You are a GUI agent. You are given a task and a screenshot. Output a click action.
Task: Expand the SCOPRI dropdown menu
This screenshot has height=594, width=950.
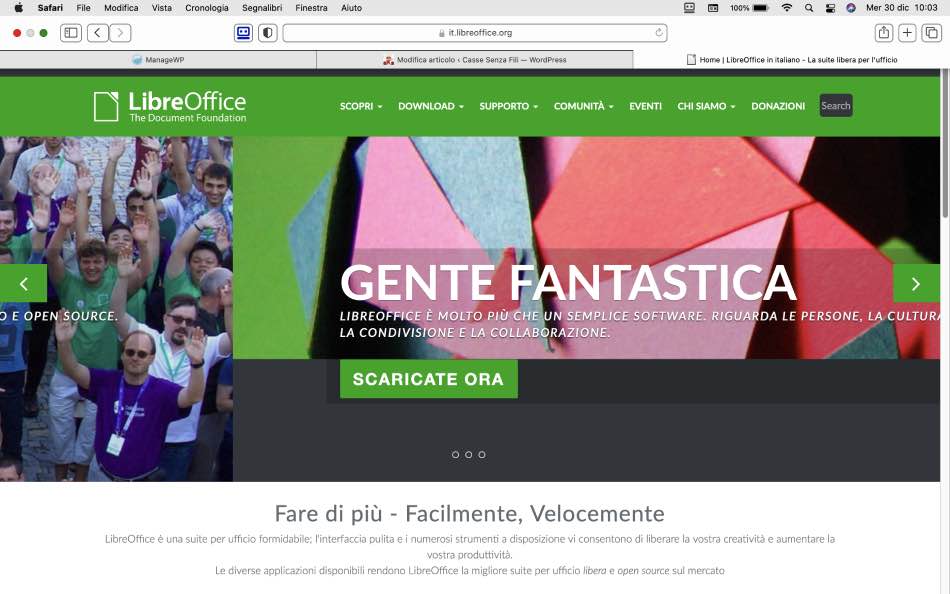click(x=360, y=106)
